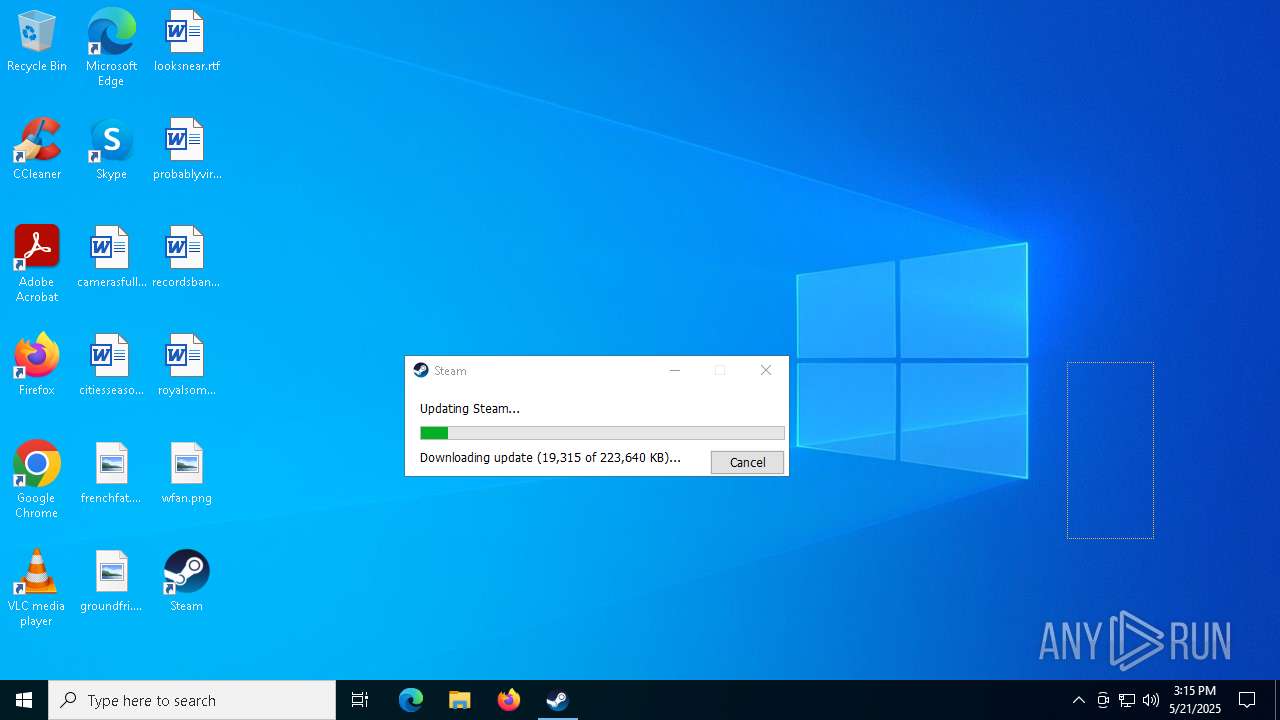
Task: Select the probablyvir... document icon
Action: click(x=186, y=150)
